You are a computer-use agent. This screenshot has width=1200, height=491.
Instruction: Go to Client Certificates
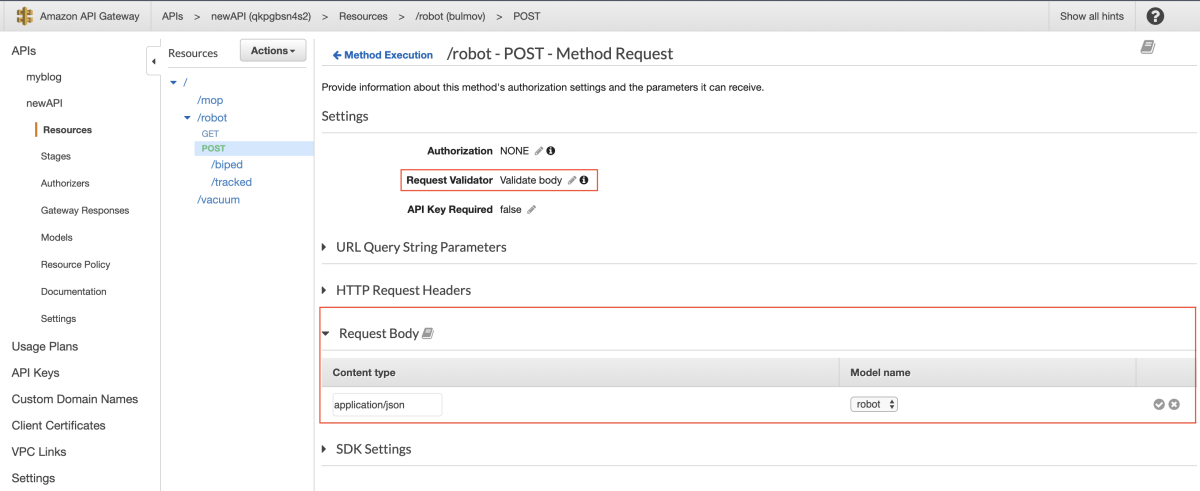pyautogui.click(x=59, y=425)
